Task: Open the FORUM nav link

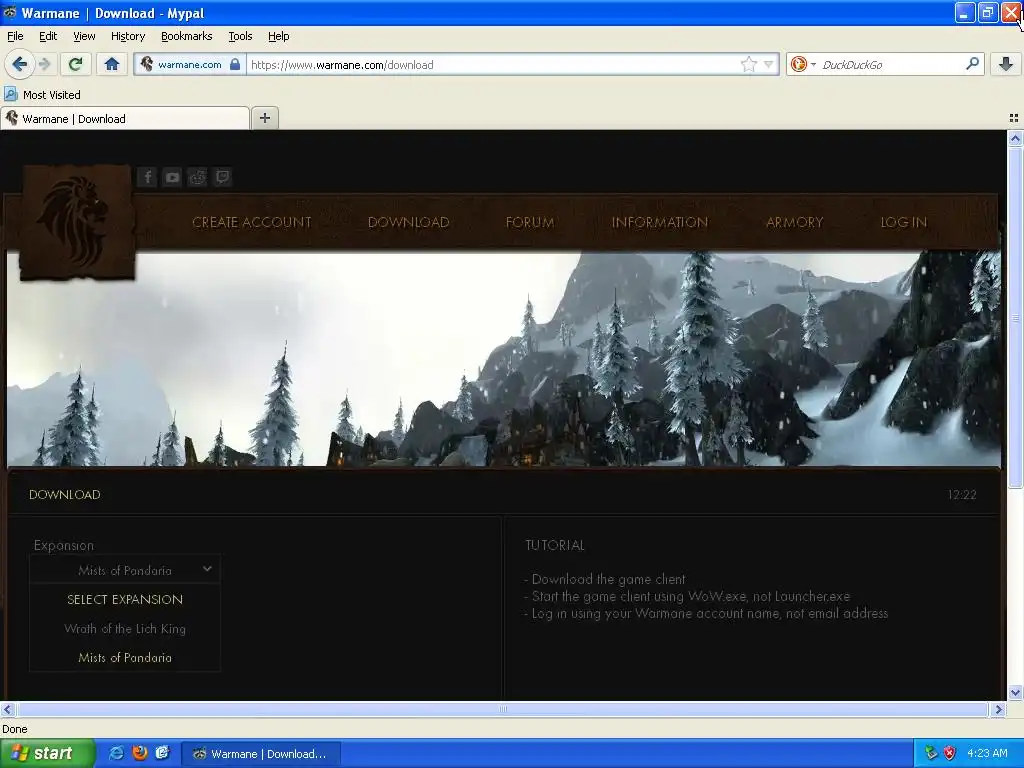Action: coord(530,222)
